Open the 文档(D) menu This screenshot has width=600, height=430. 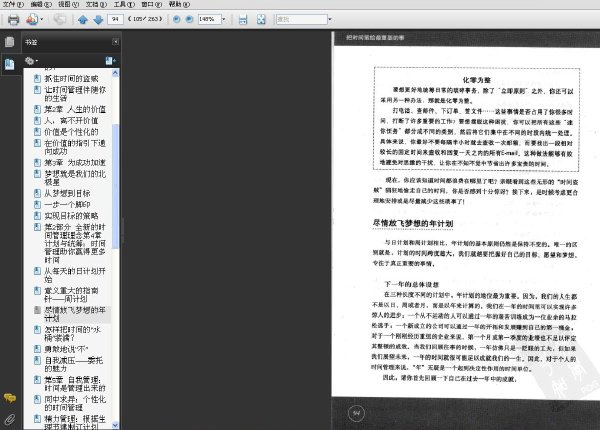[96, 4]
